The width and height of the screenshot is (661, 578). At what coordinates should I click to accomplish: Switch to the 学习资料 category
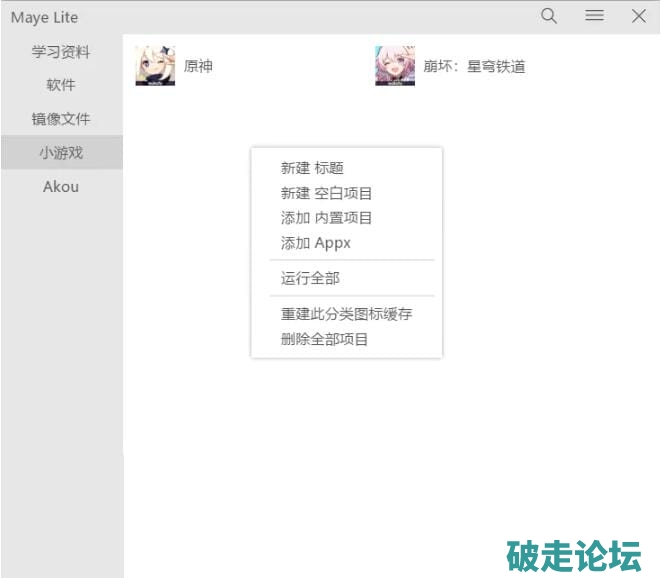click(x=61, y=51)
